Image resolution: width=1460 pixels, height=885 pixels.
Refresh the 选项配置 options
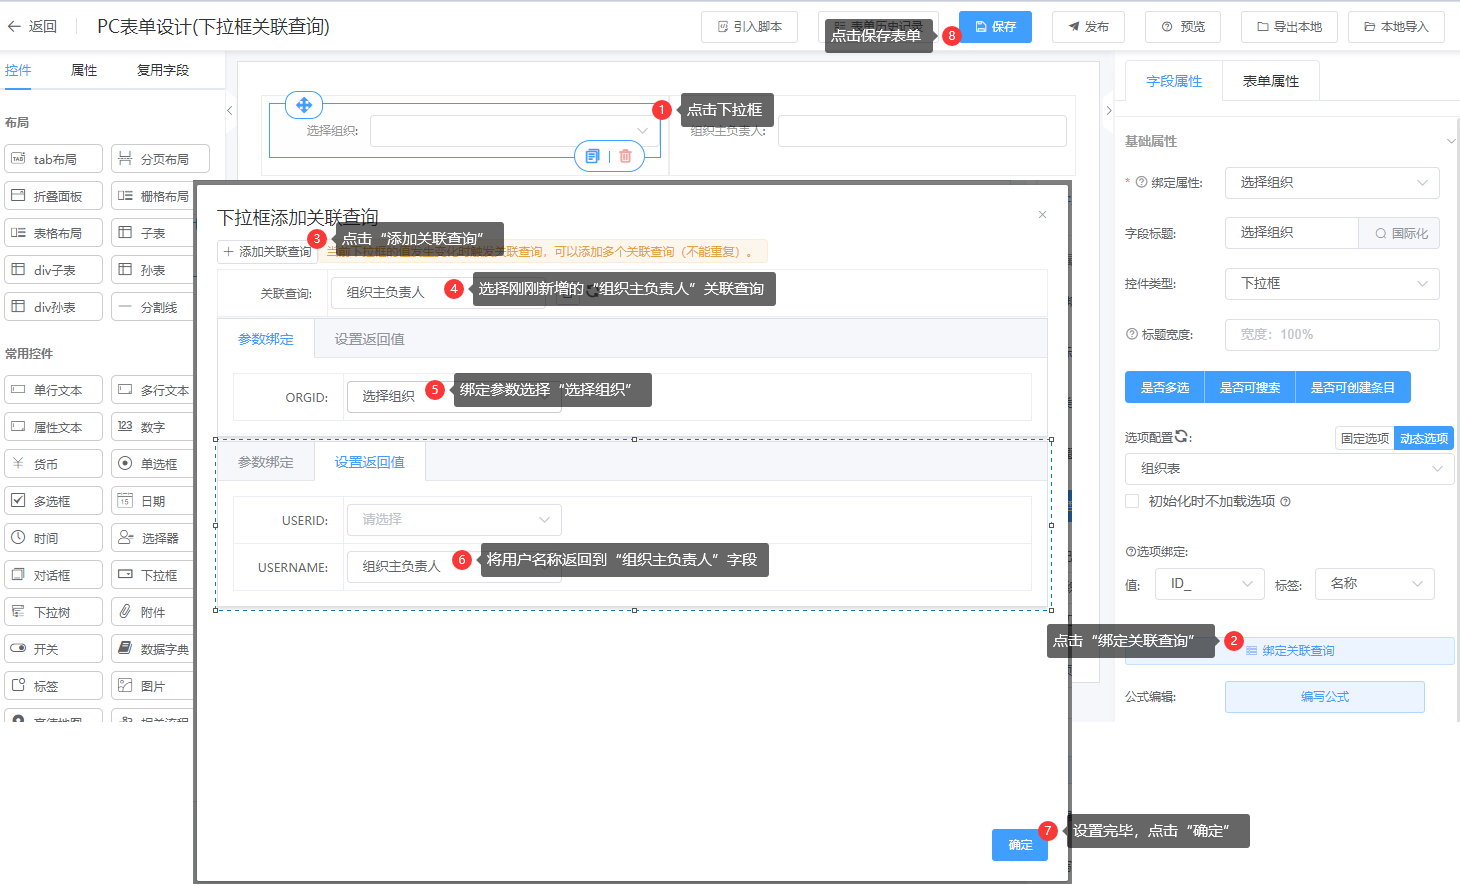[1182, 436]
